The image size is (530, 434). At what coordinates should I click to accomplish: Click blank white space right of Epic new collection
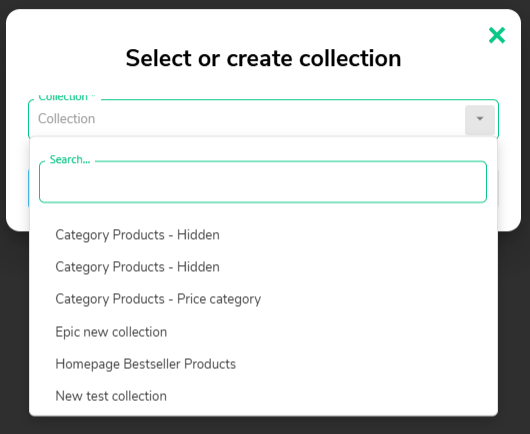tap(331, 332)
